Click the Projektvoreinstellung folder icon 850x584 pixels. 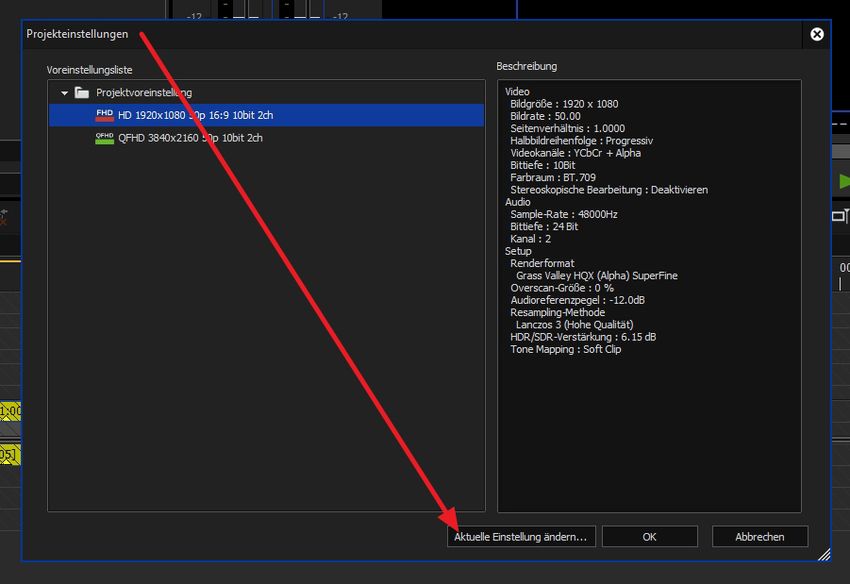coord(82,93)
